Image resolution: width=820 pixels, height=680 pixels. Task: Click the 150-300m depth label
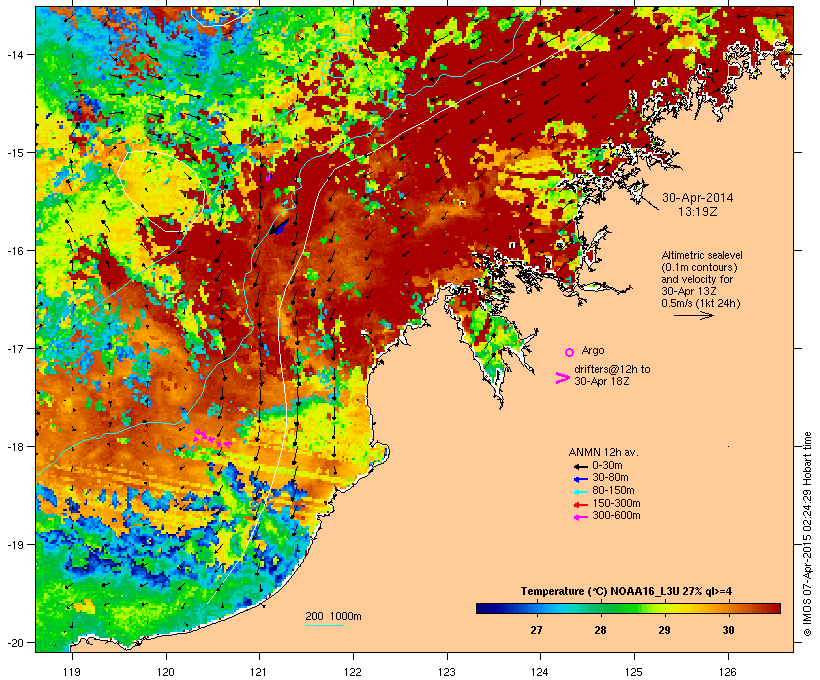tap(616, 503)
